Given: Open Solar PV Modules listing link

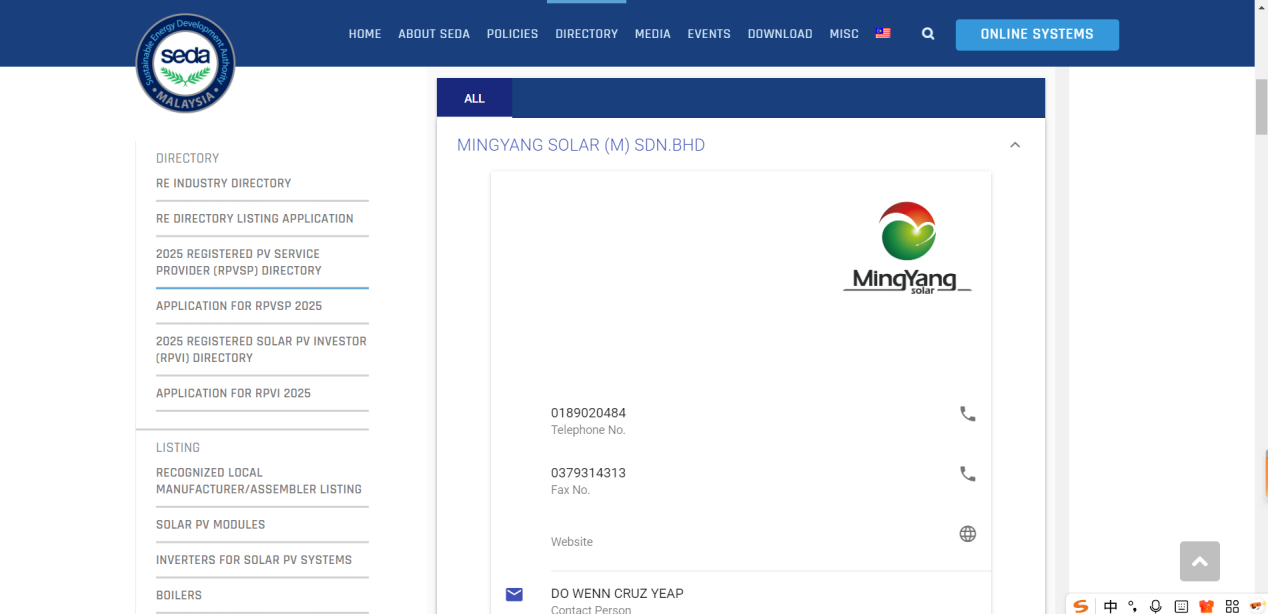Looking at the screenshot, I should (x=210, y=525).
